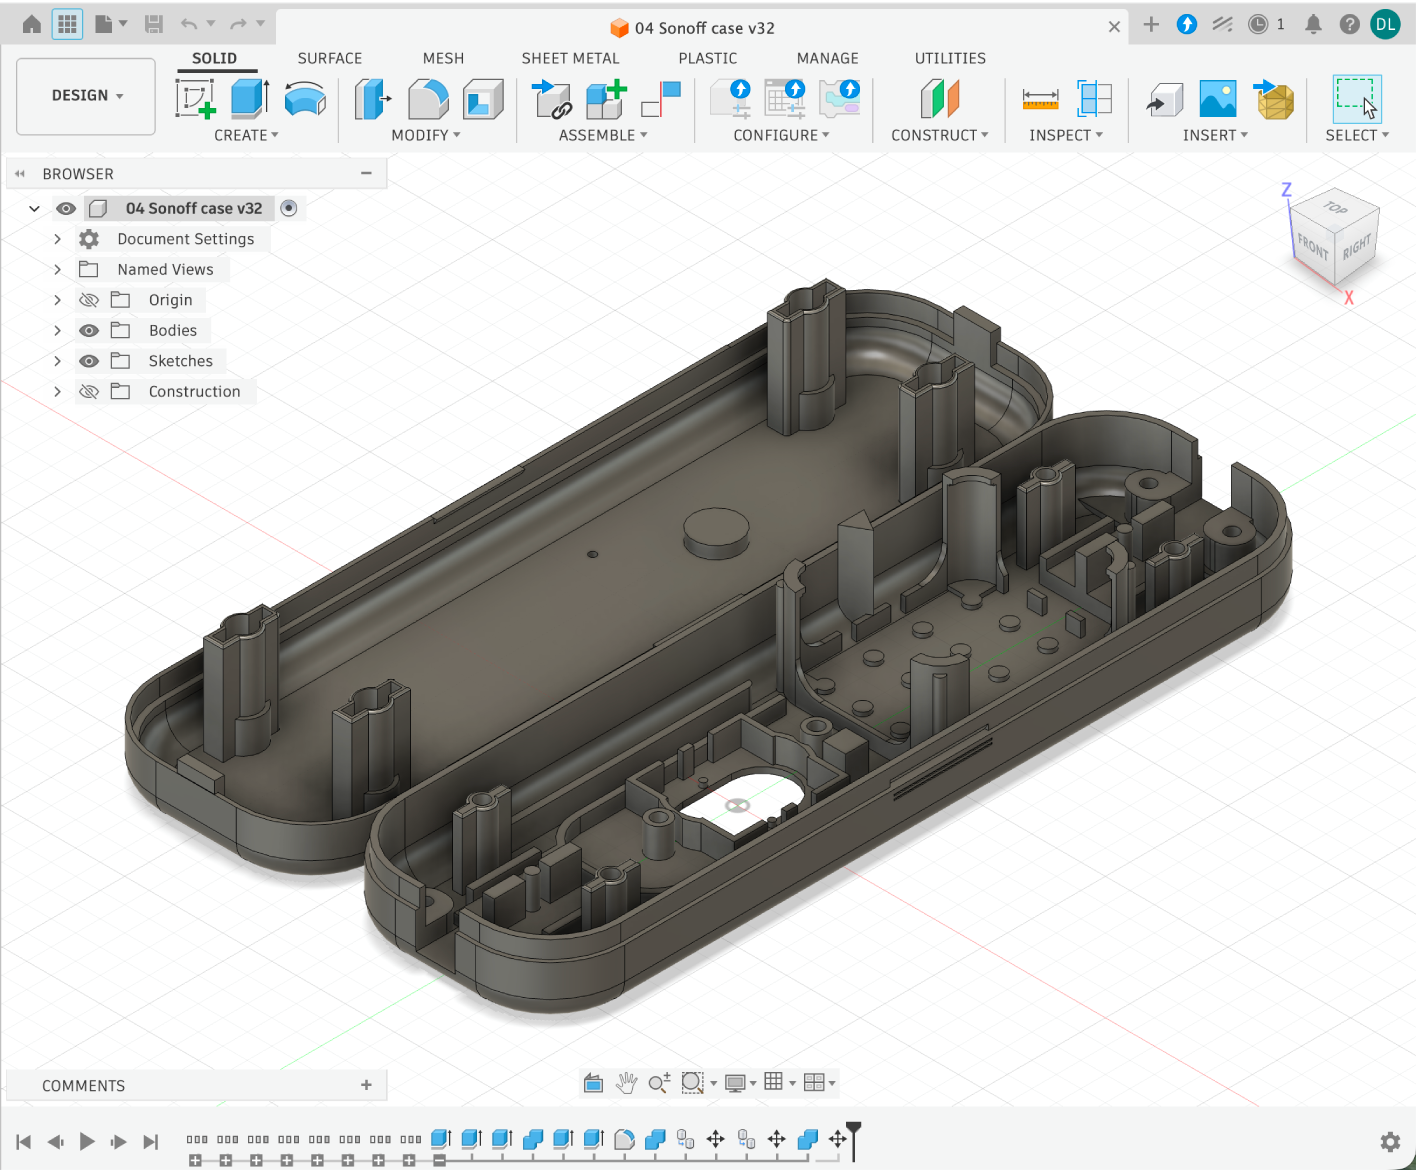
Task: Open the CONFIGURE dropdown menu
Action: pyautogui.click(x=781, y=135)
